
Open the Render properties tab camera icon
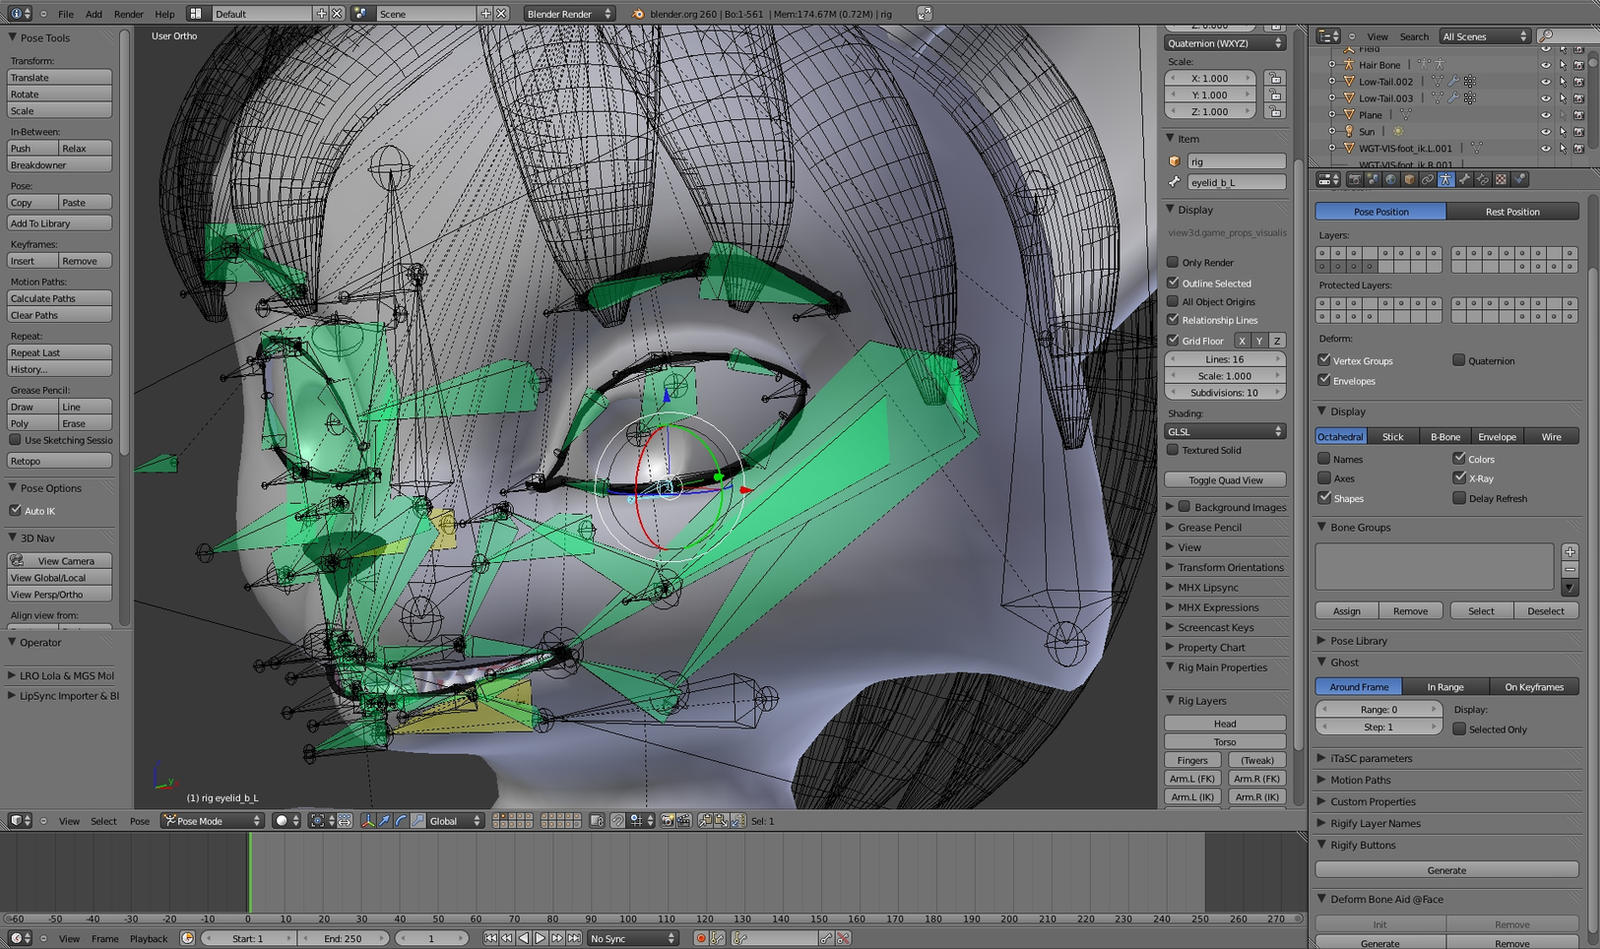[x=1355, y=180]
